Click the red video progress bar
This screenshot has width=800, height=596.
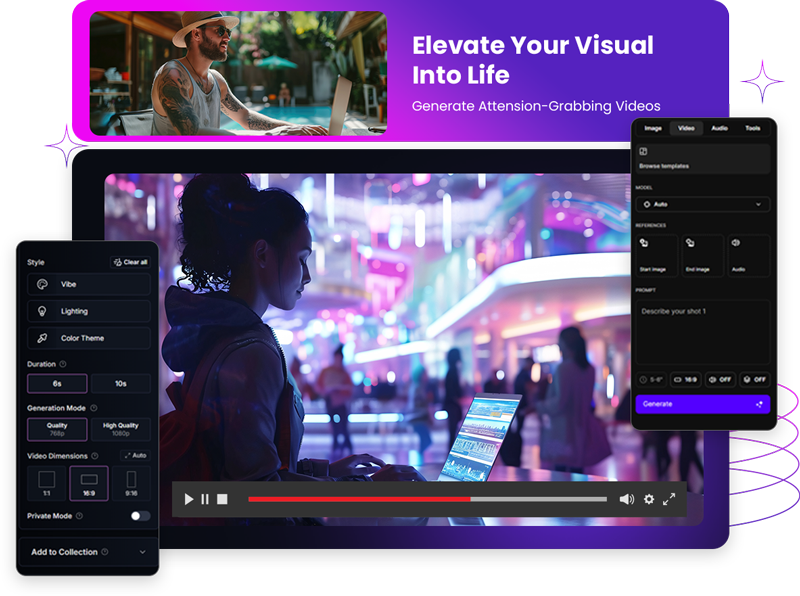(359, 499)
